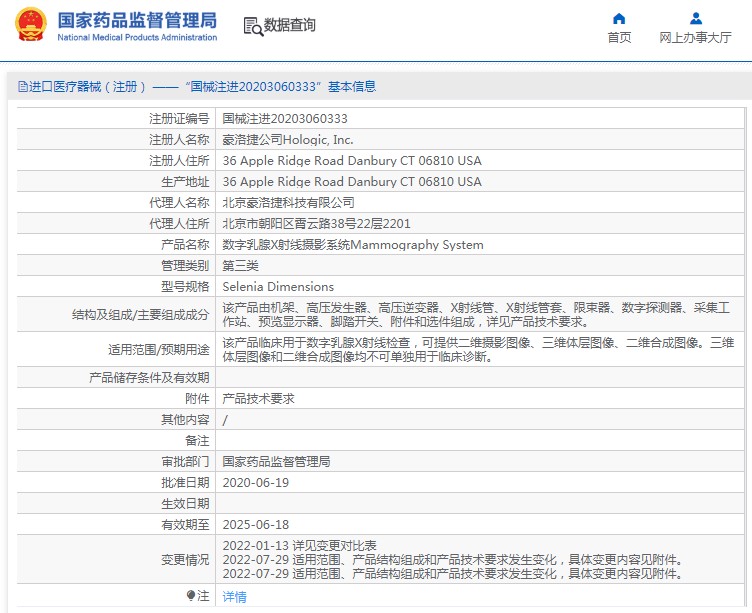Select agent name 北京豪洛捷科技有限公司

click(288, 202)
